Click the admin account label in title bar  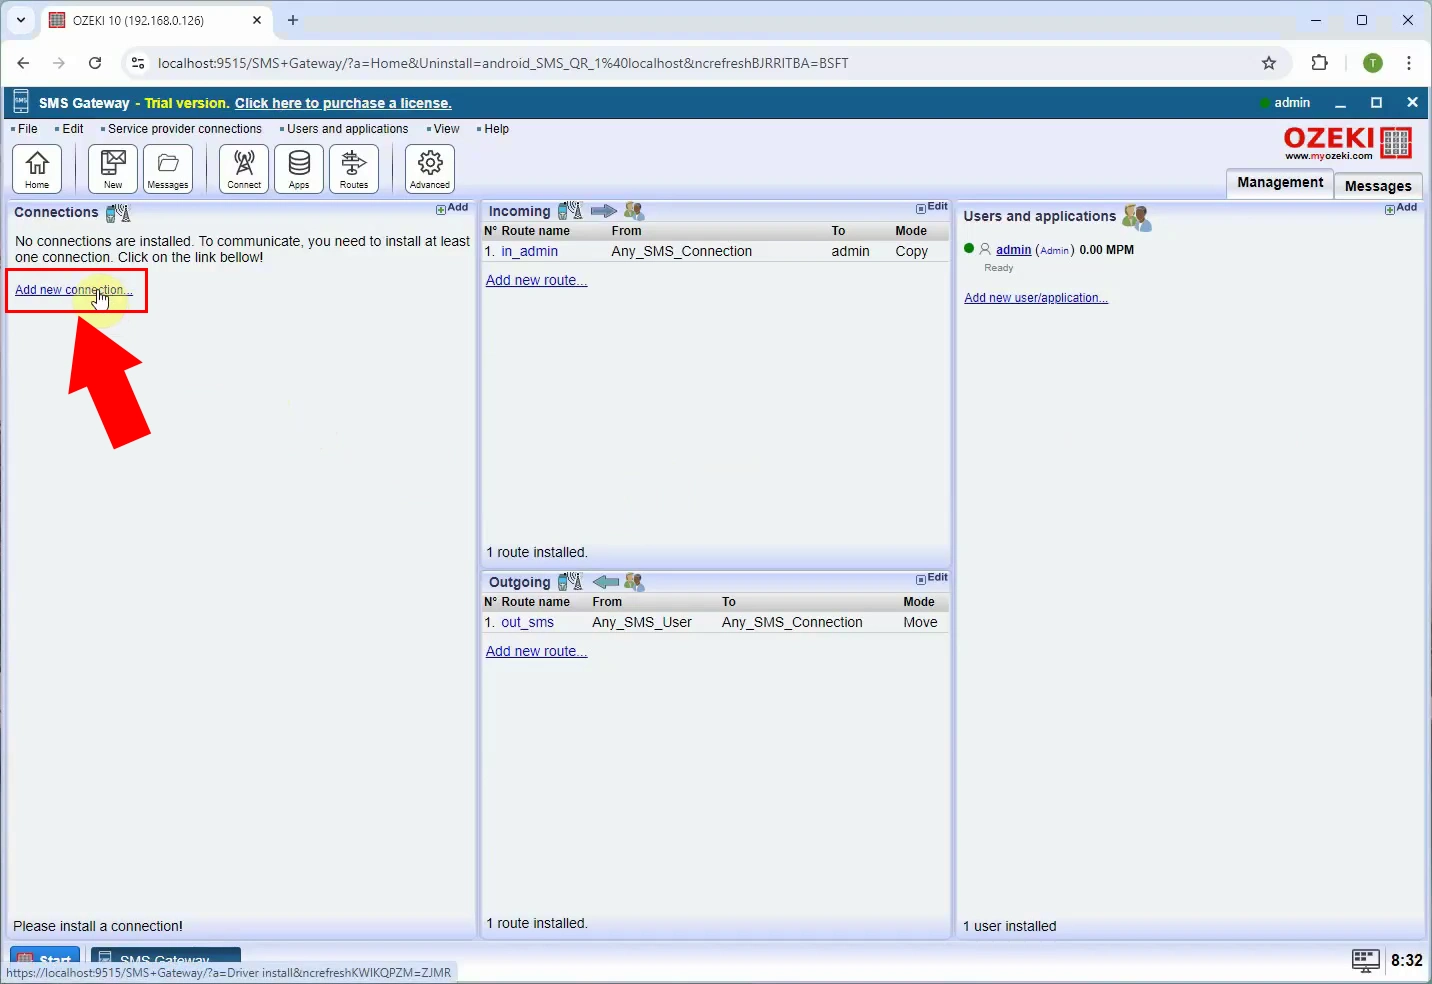point(1292,103)
